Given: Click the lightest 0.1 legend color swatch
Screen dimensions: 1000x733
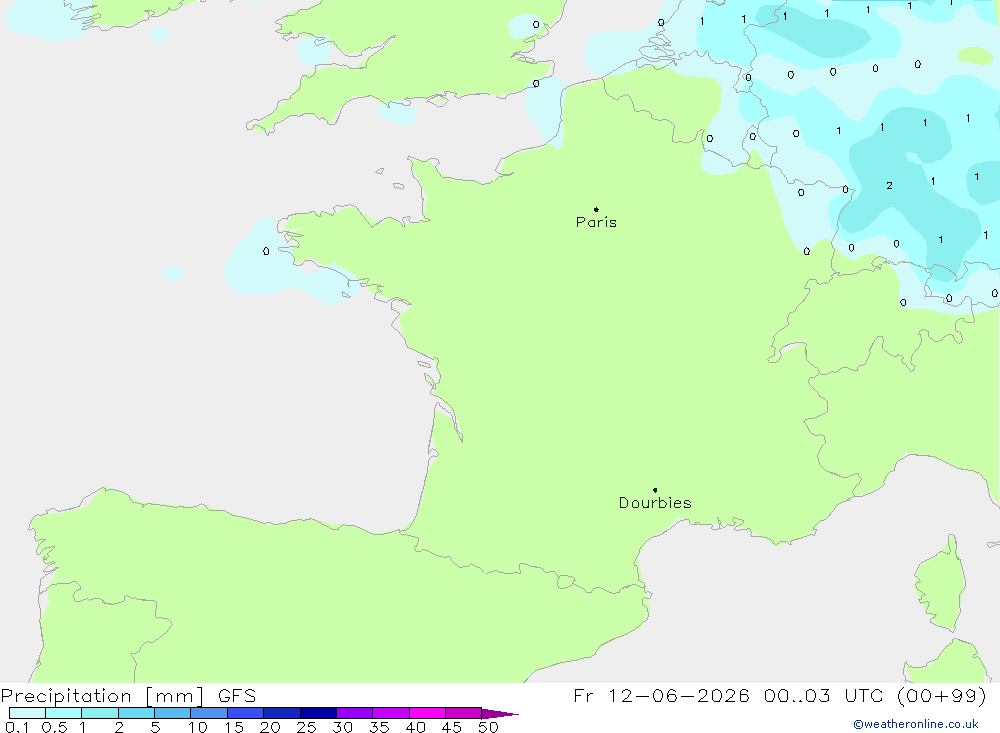Looking at the screenshot, I should coord(27,713).
